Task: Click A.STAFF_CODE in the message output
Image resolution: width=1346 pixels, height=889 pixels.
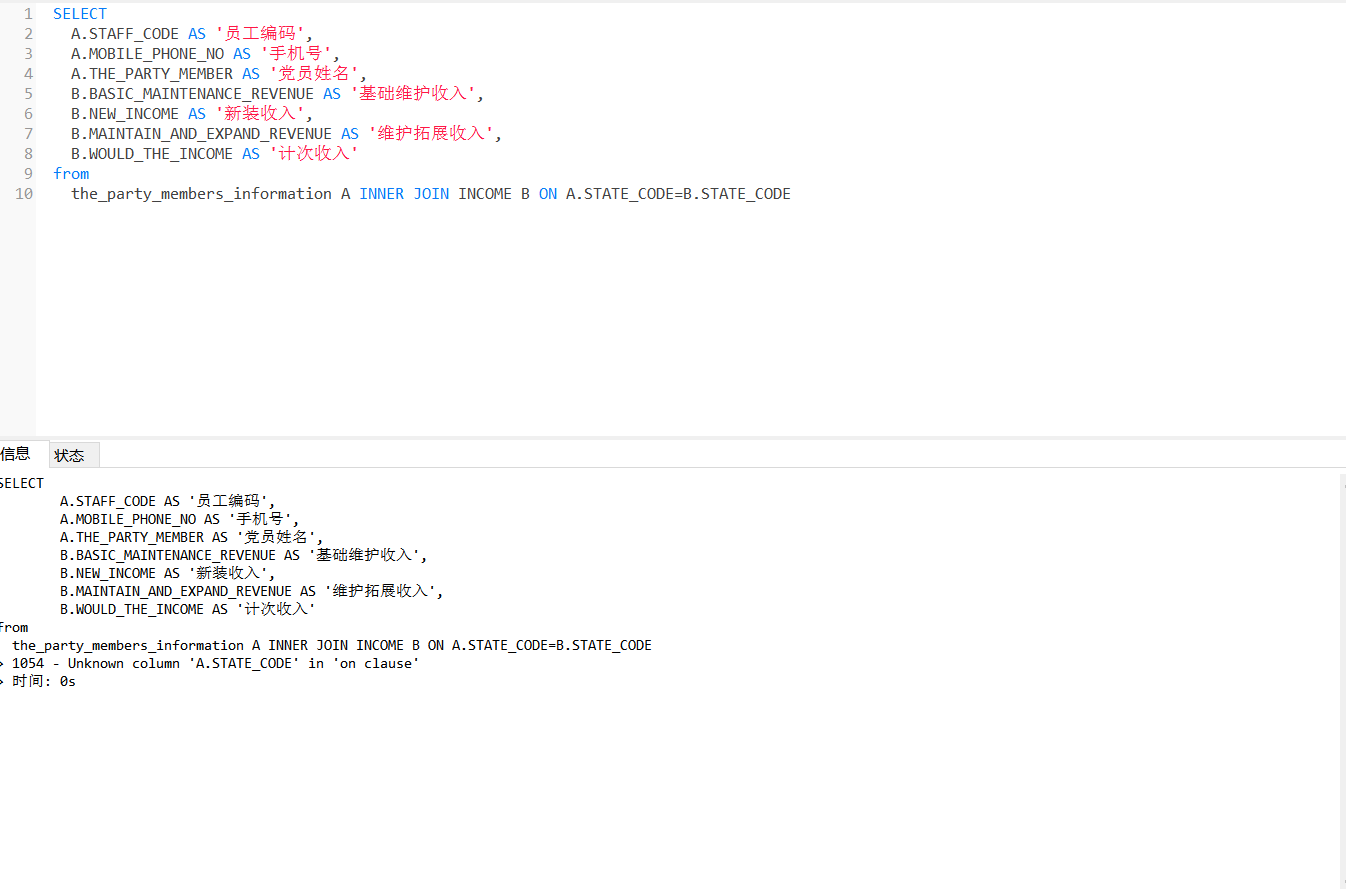Action: 108,501
